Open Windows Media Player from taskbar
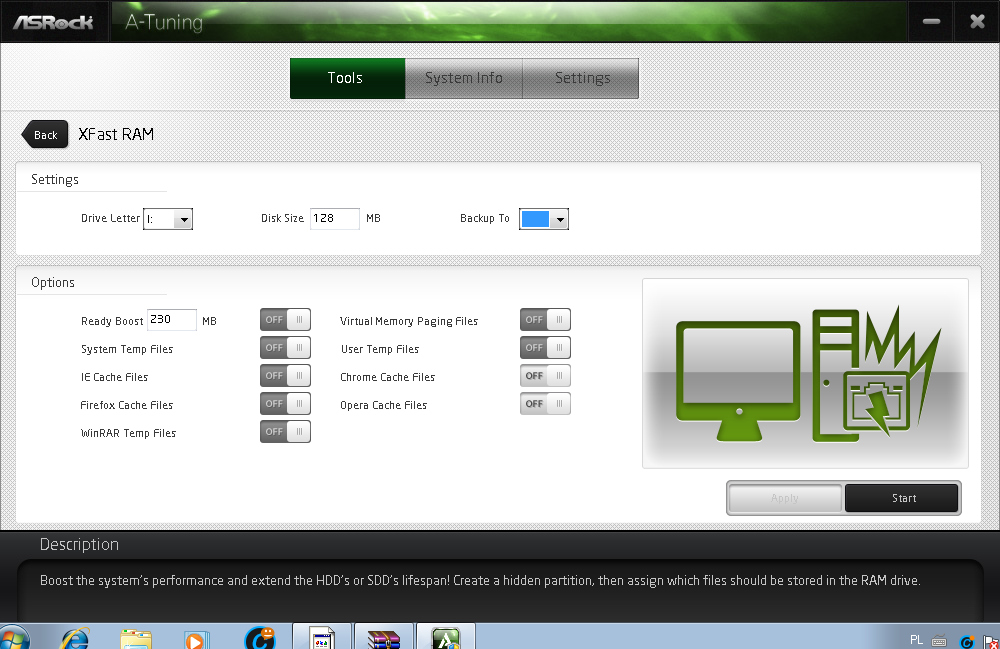Screen dimensions: 1000x649 pos(196,639)
